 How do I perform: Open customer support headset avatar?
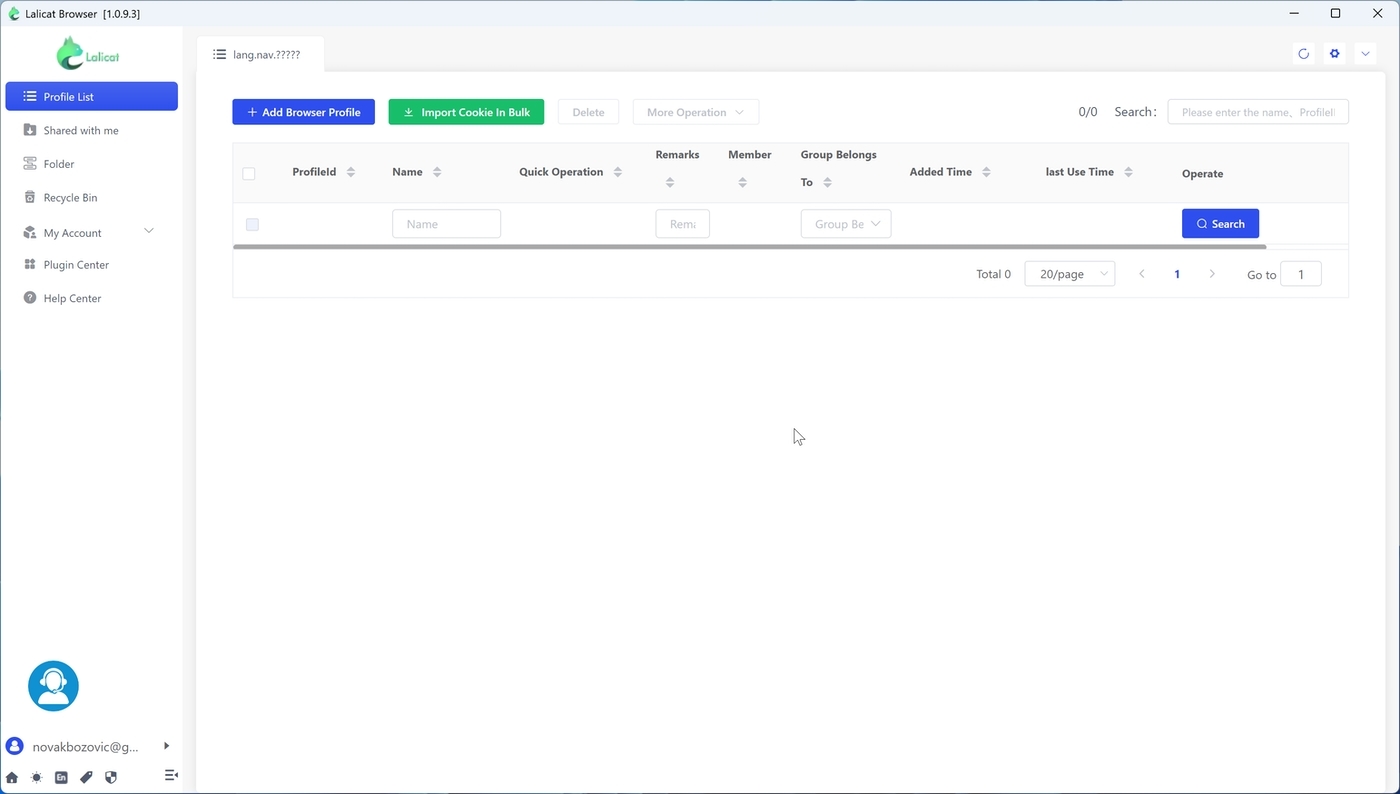53,686
